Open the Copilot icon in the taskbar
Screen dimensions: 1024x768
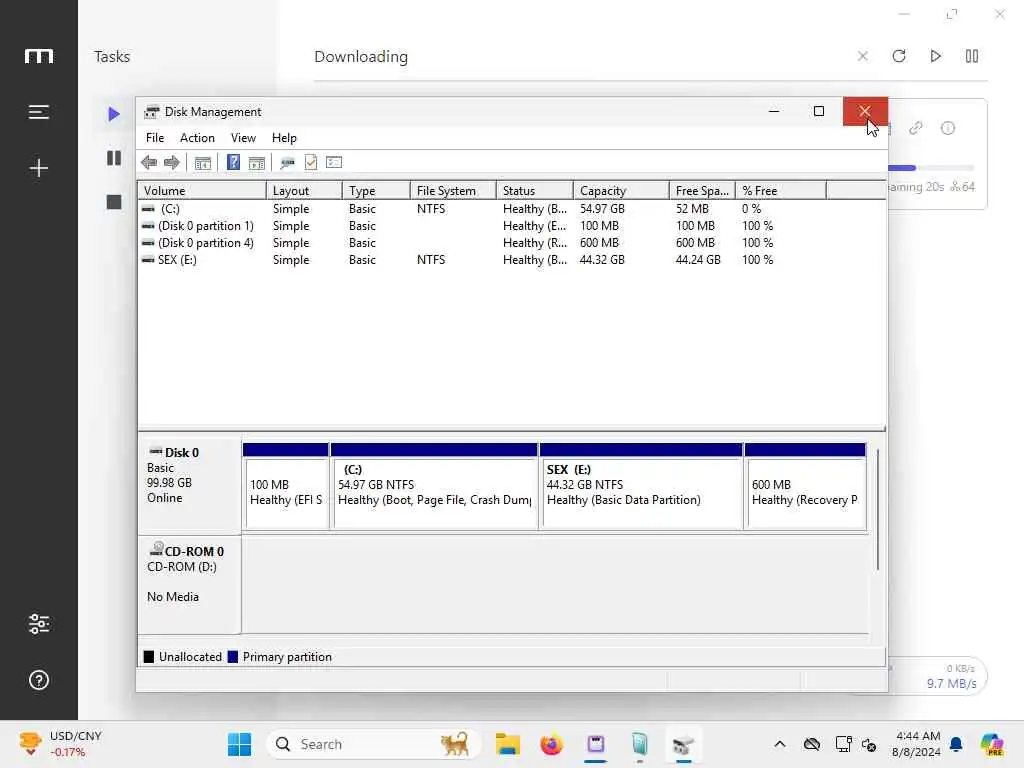[x=991, y=744]
